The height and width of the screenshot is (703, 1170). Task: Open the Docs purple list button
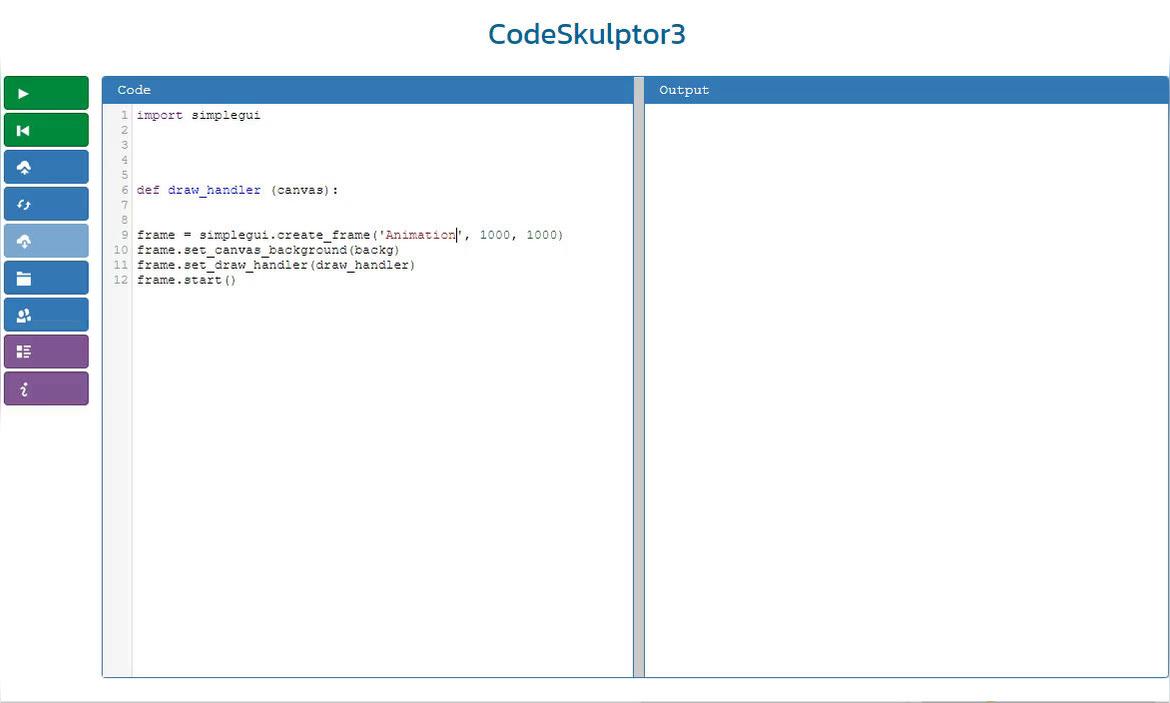46,352
